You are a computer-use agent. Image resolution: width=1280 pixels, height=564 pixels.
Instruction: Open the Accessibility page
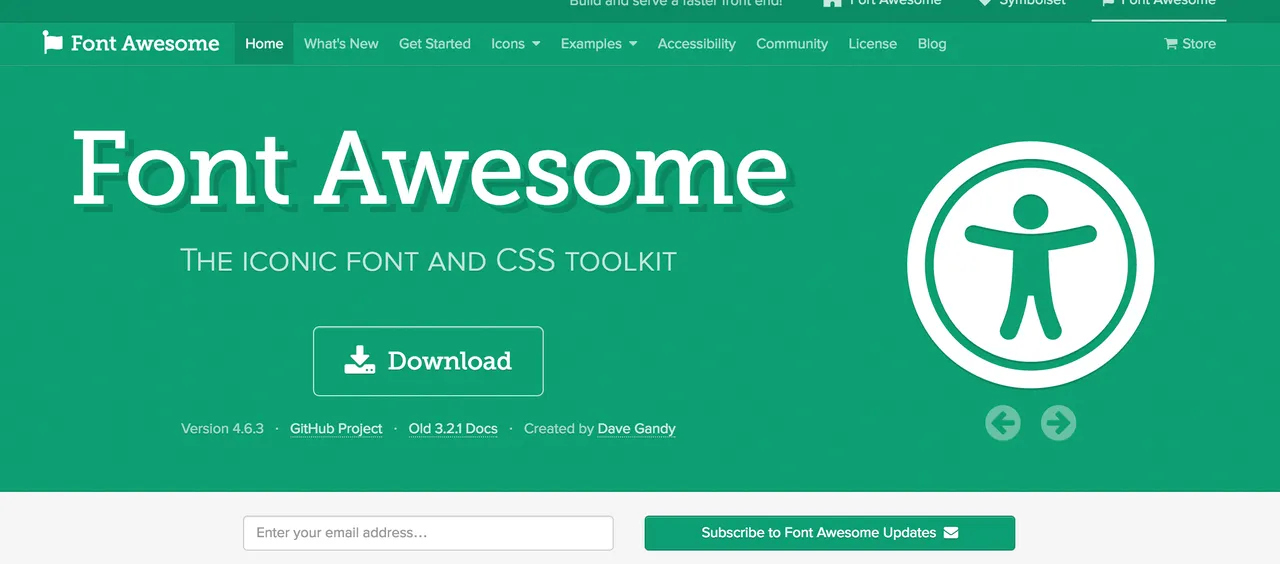(x=697, y=44)
